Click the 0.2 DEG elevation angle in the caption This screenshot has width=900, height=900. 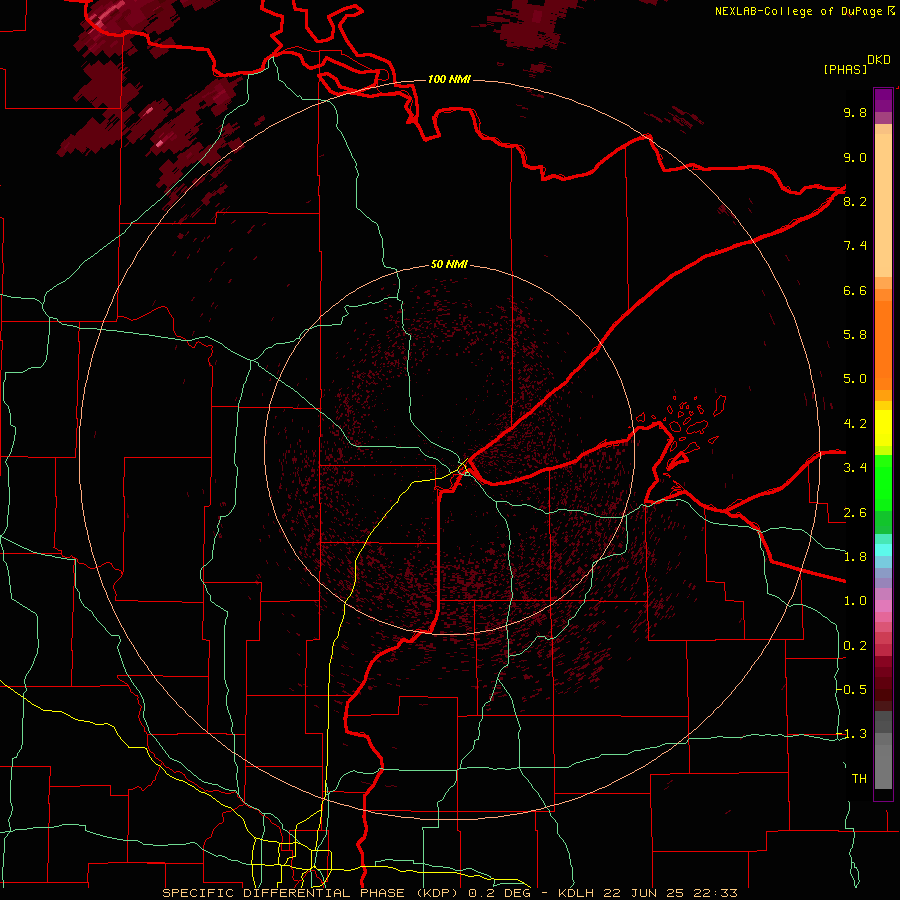click(x=501, y=893)
